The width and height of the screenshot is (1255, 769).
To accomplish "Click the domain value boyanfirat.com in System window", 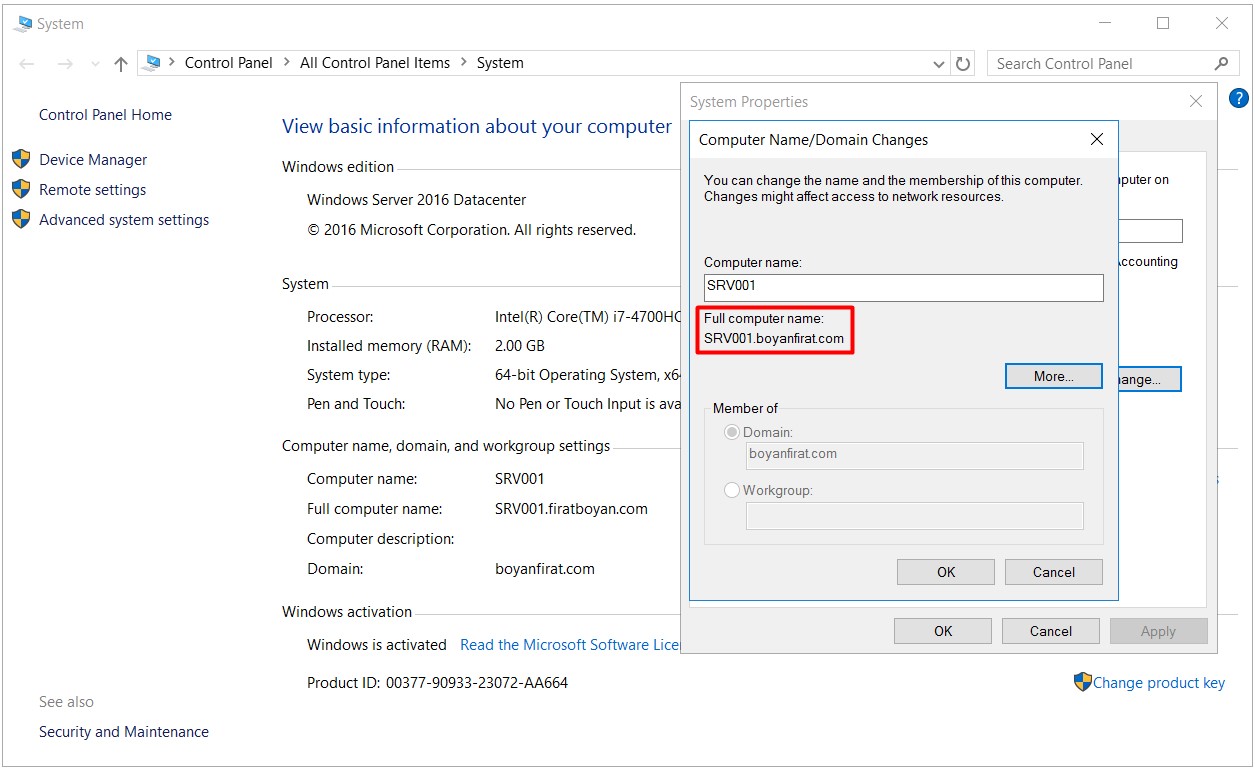I will pos(545,569).
